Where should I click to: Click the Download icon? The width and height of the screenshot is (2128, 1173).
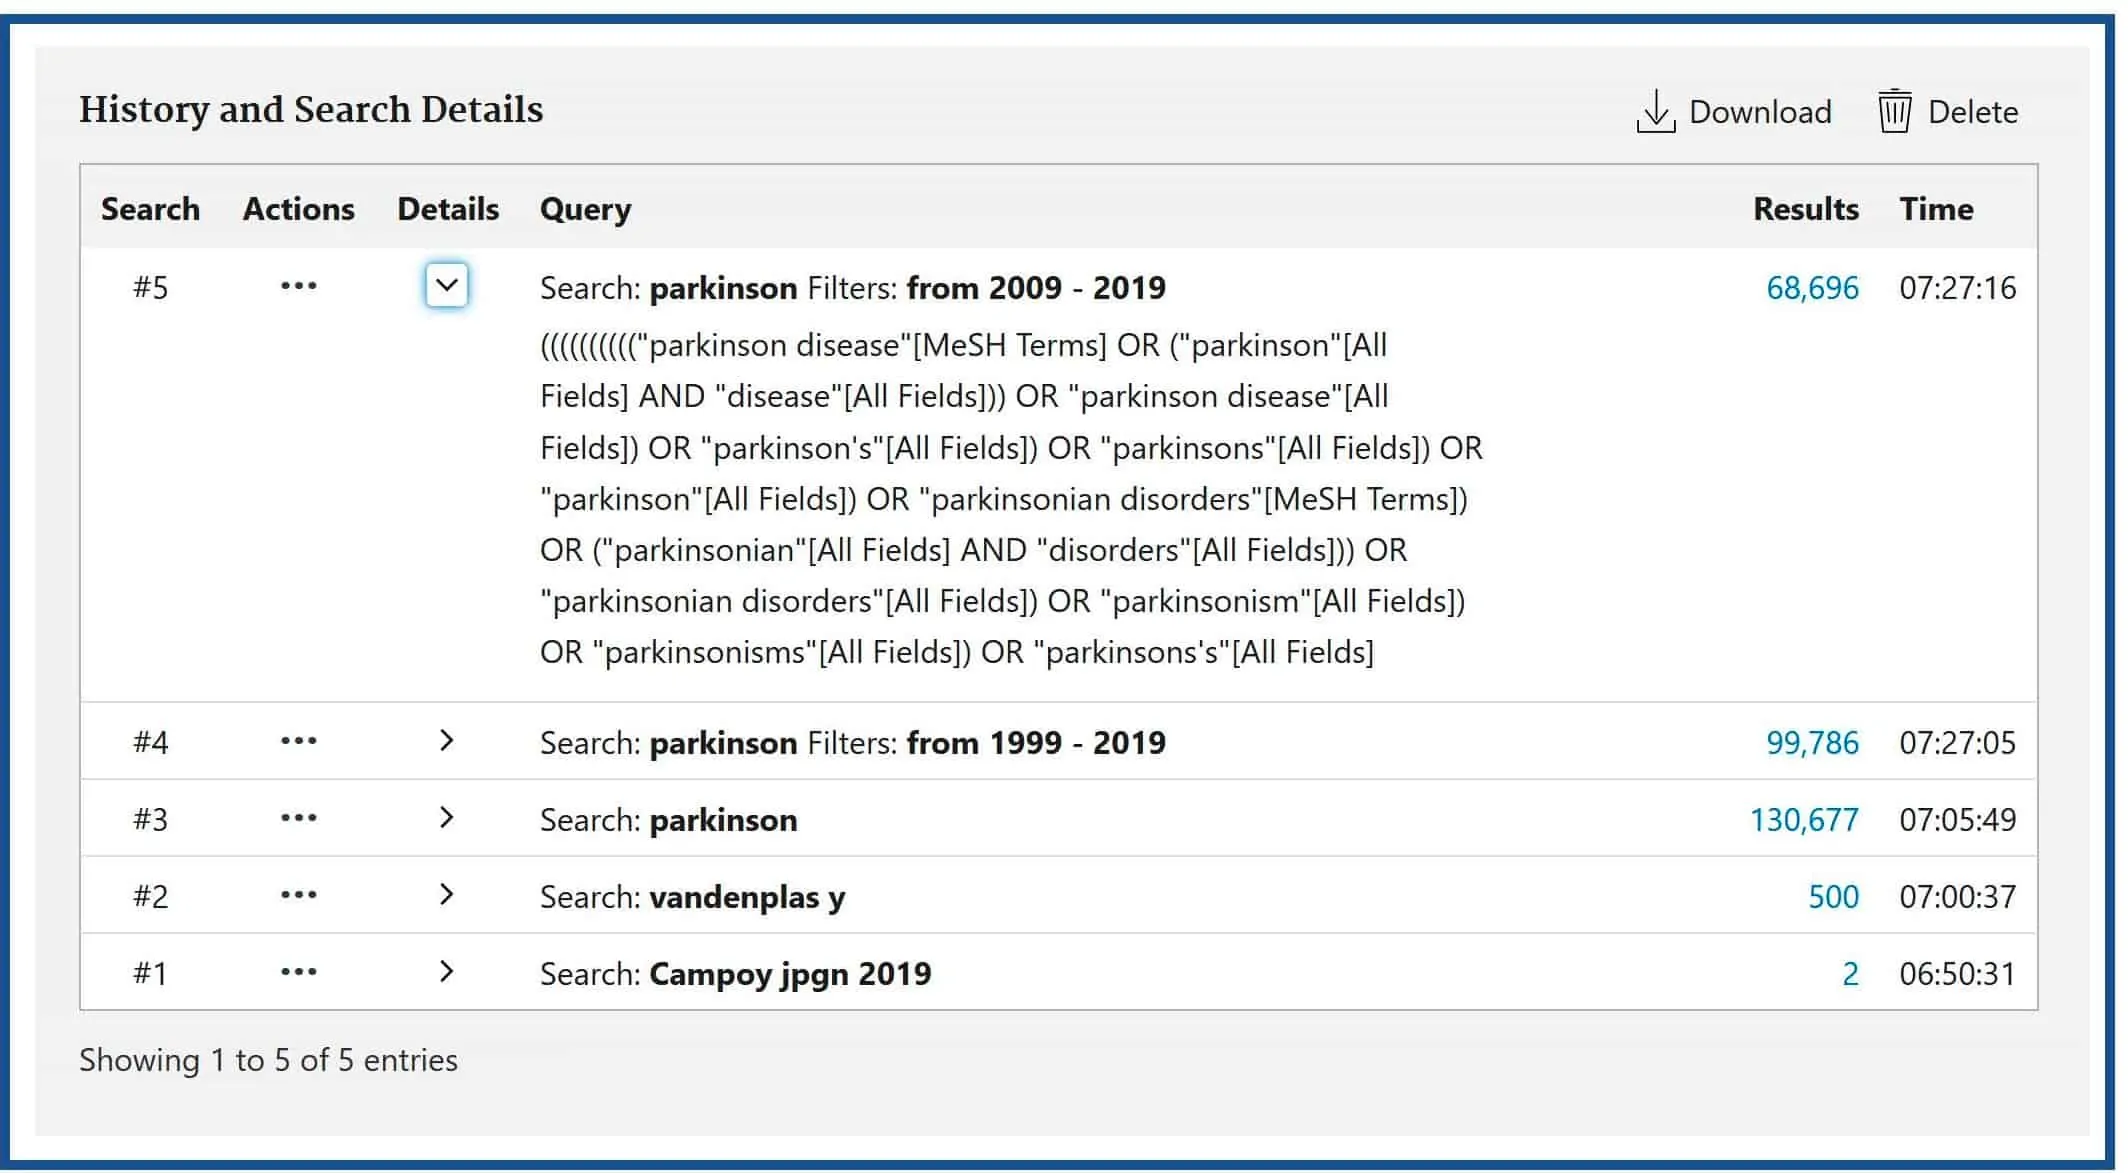coord(1655,112)
